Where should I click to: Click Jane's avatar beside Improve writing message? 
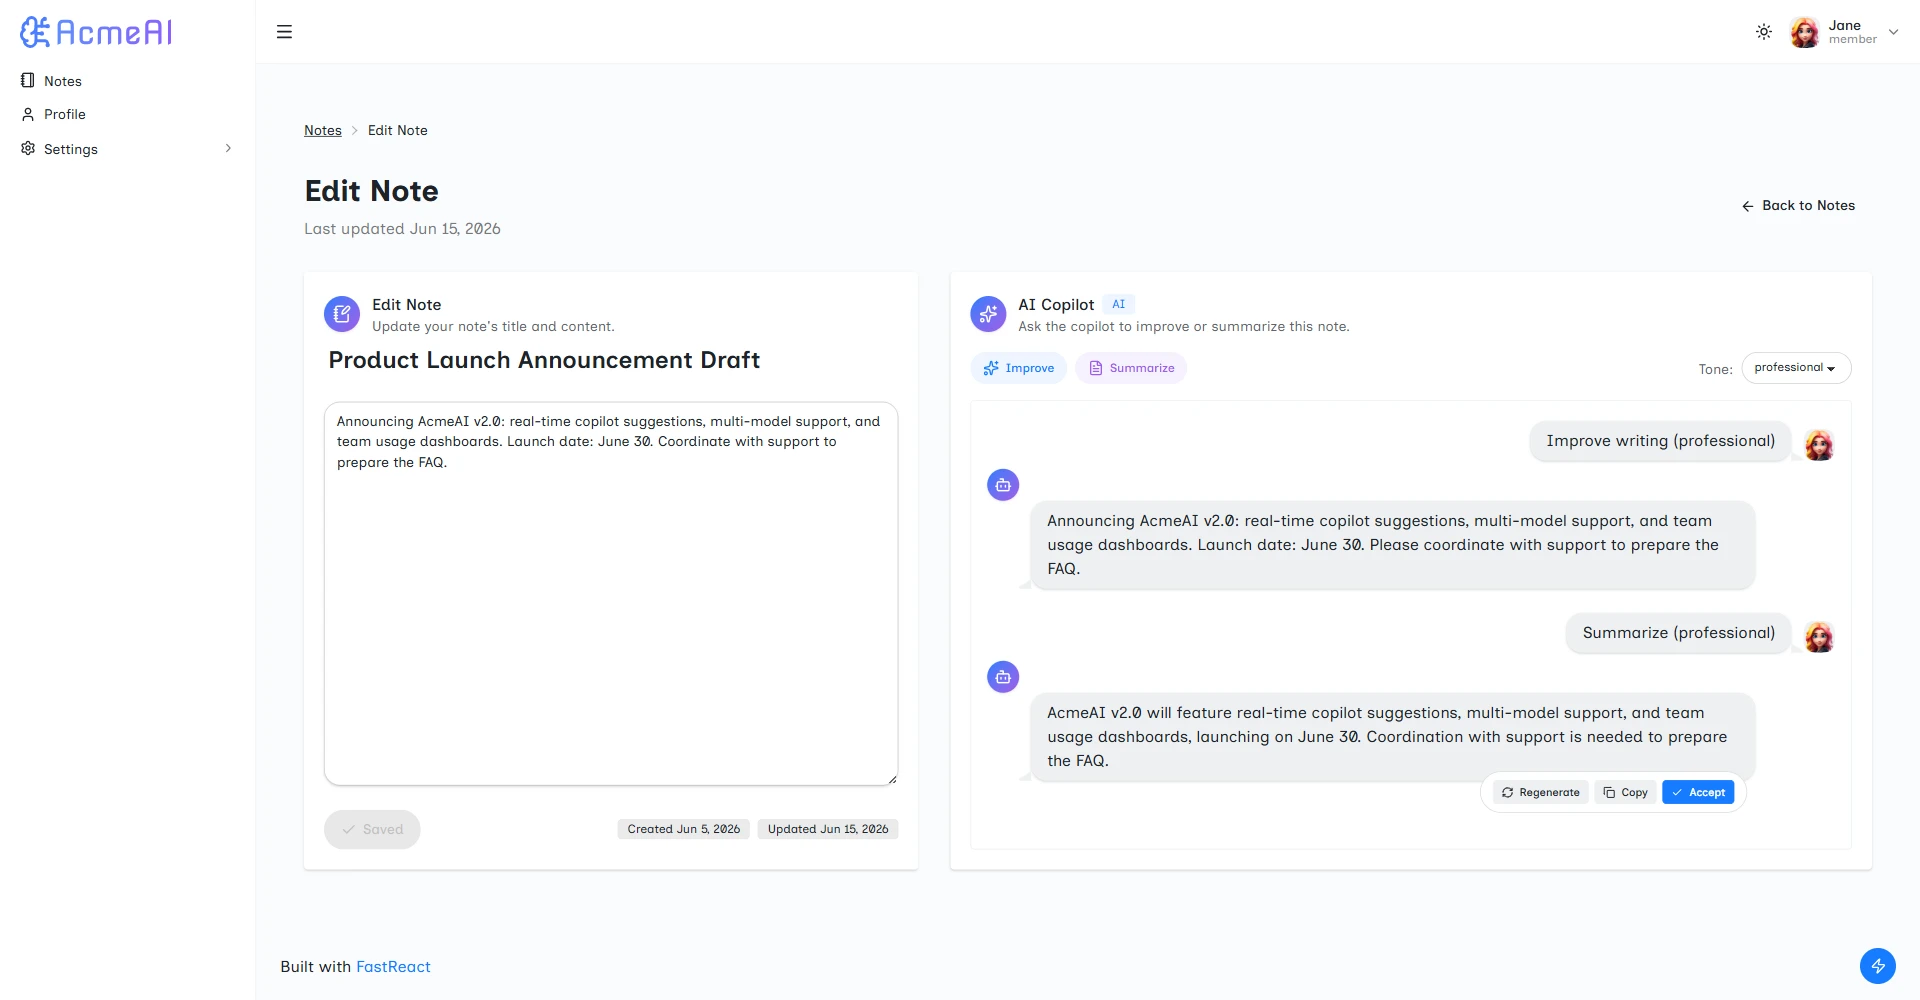pyautogui.click(x=1819, y=445)
